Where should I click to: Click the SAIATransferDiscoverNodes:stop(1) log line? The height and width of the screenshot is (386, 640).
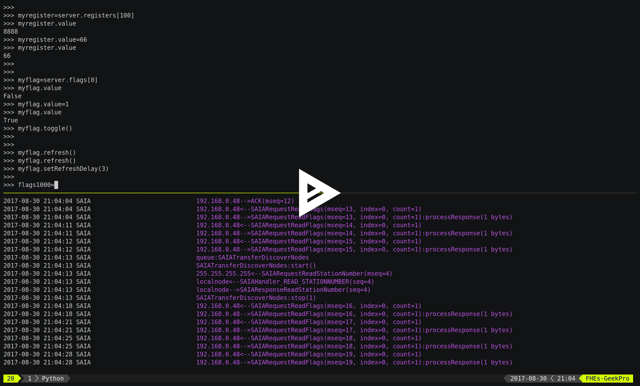click(256, 298)
